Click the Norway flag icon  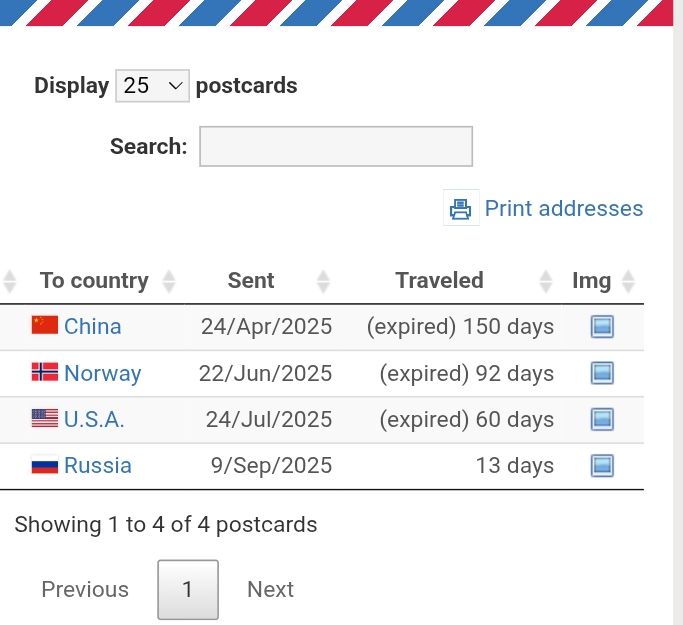pyautogui.click(x=45, y=373)
